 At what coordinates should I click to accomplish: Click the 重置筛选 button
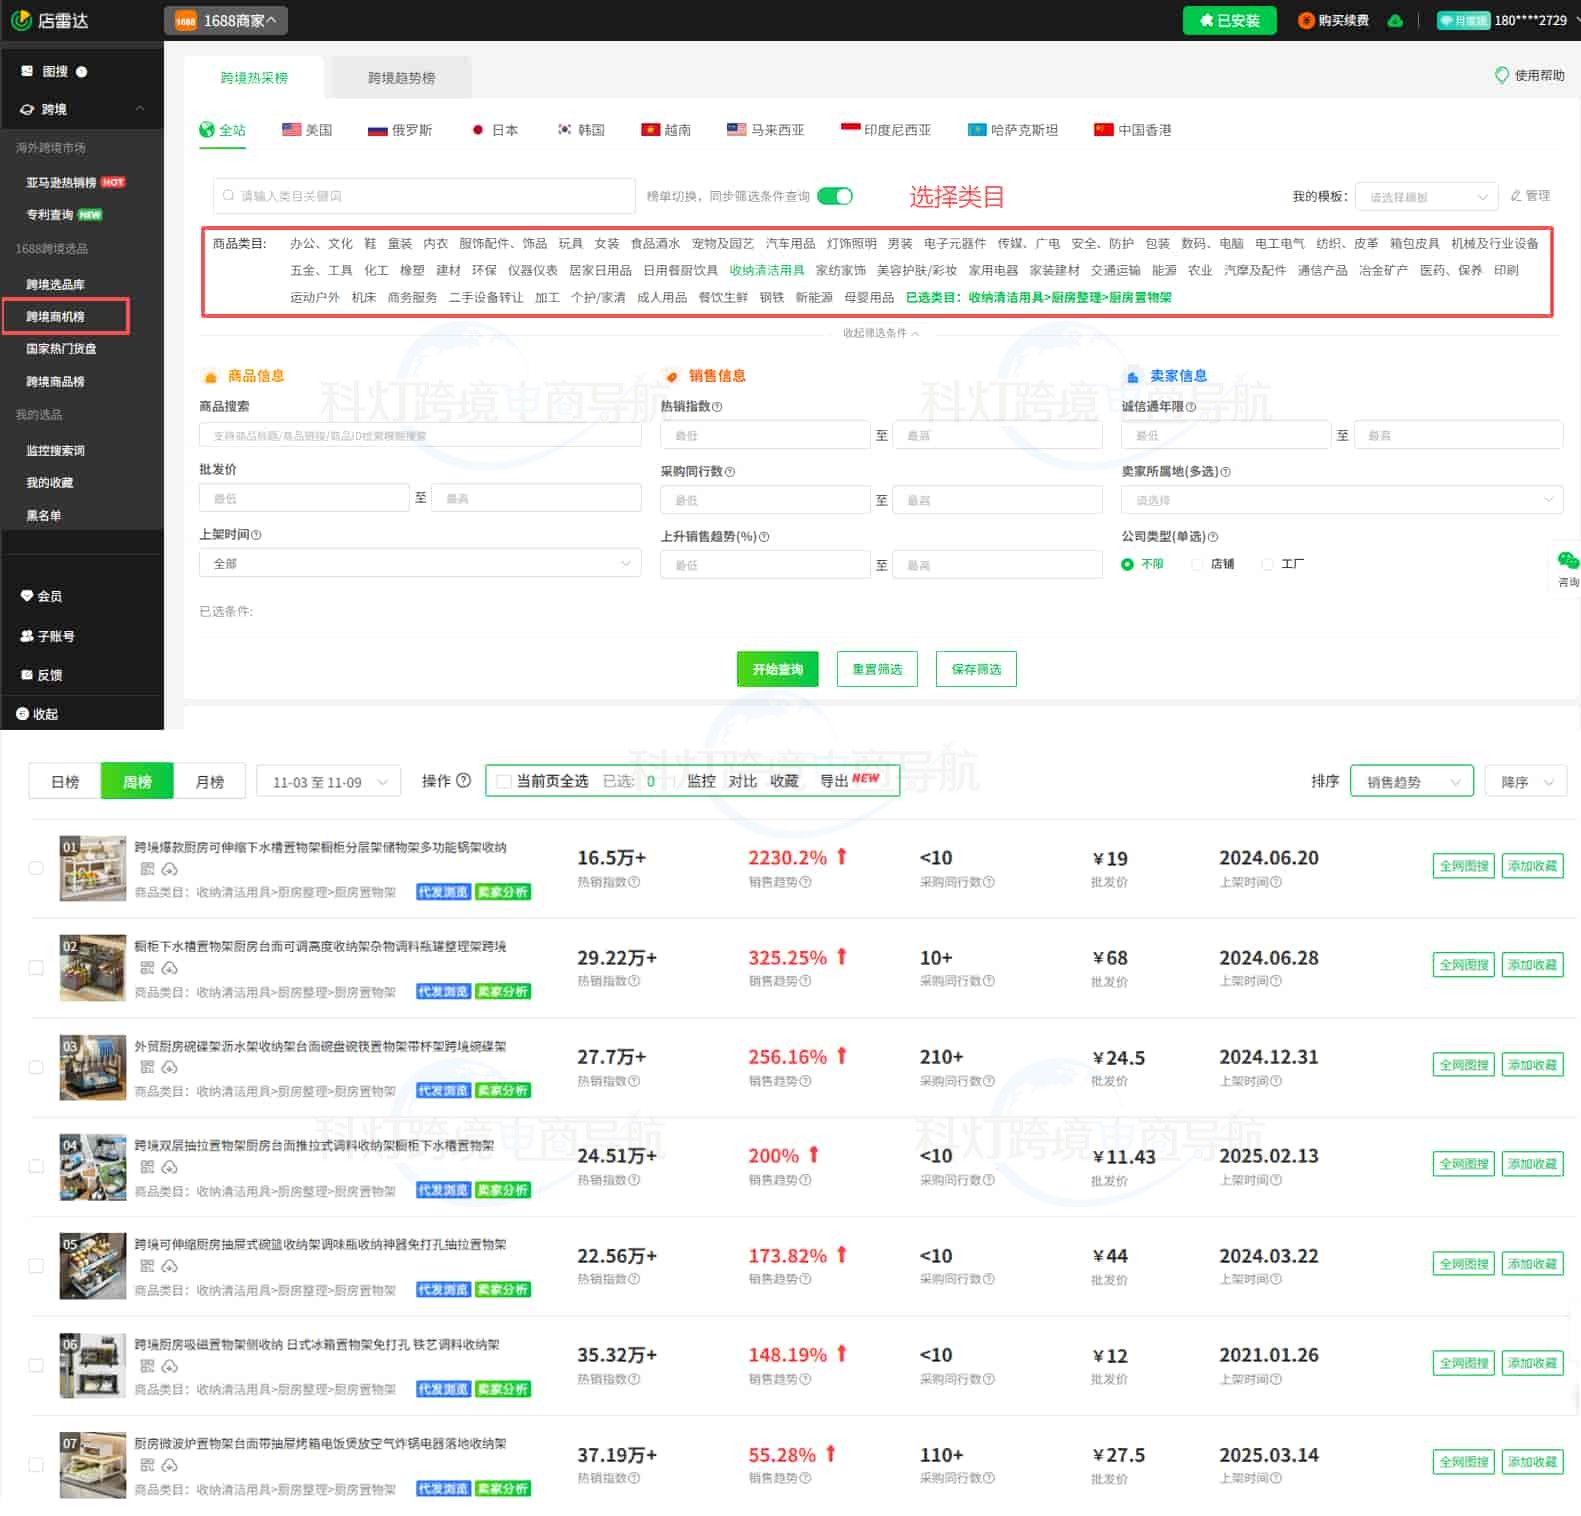coord(876,669)
